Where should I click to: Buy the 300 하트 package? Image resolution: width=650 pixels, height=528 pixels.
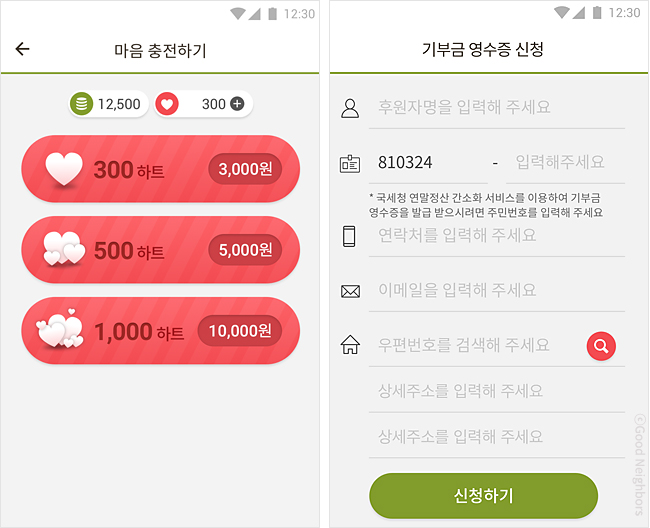click(x=160, y=170)
